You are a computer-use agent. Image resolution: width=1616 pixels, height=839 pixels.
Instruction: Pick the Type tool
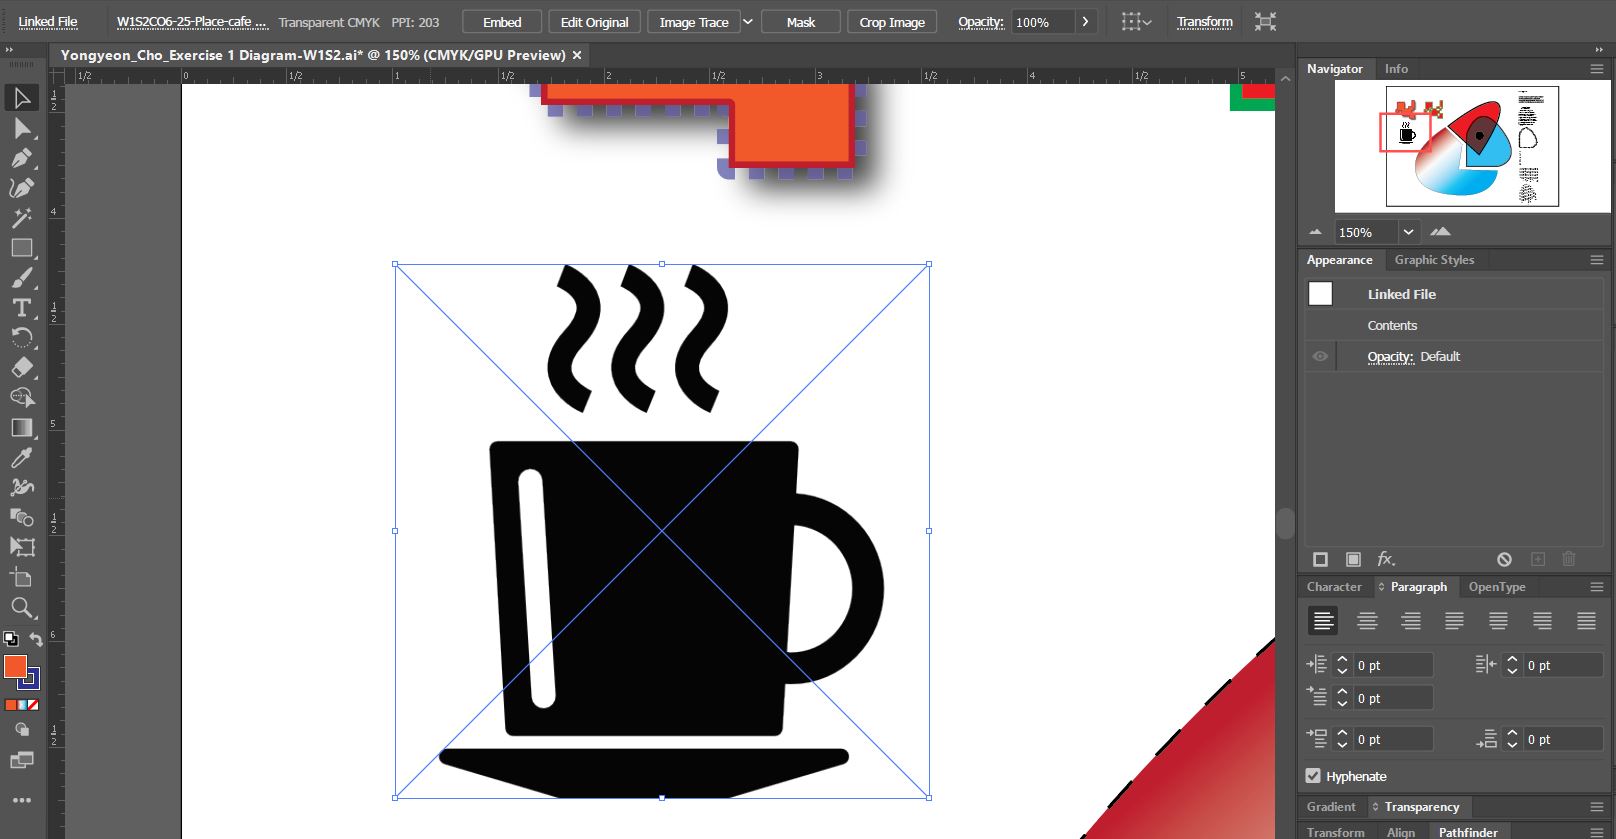pos(21,308)
